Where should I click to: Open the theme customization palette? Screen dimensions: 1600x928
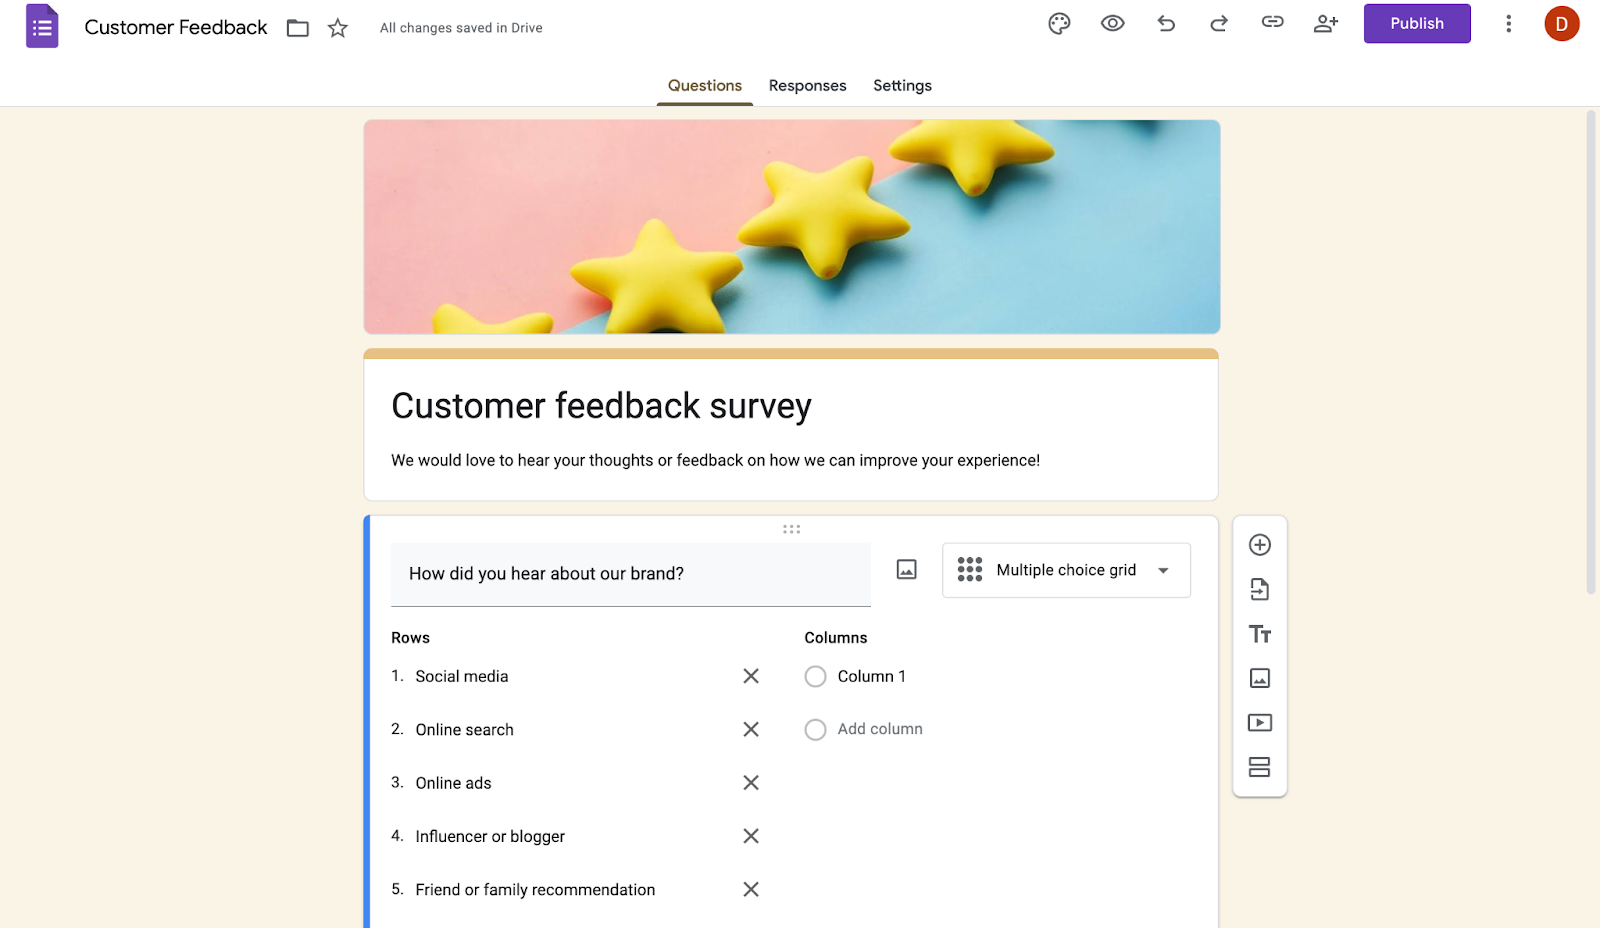click(1058, 23)
